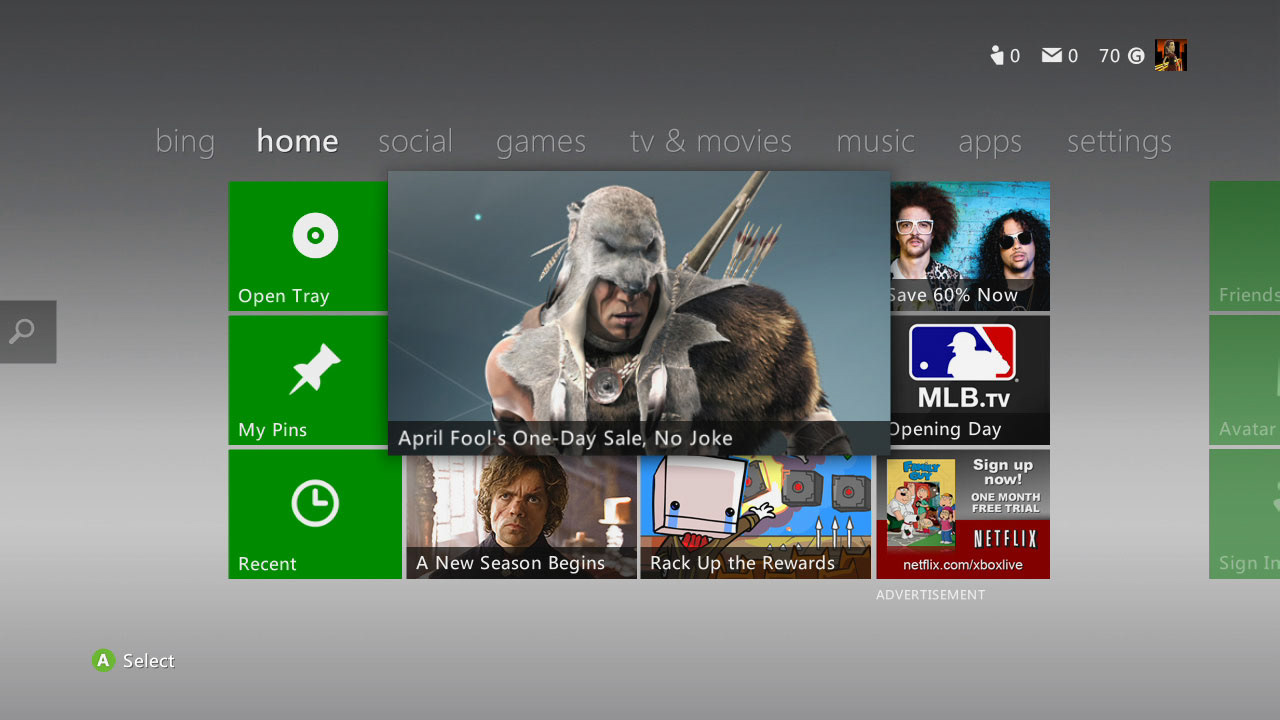This screenshot has height=720, width=1280.
Task: Select the tv & movies tab
Action: pyautogui.click(x=710, y=141)
